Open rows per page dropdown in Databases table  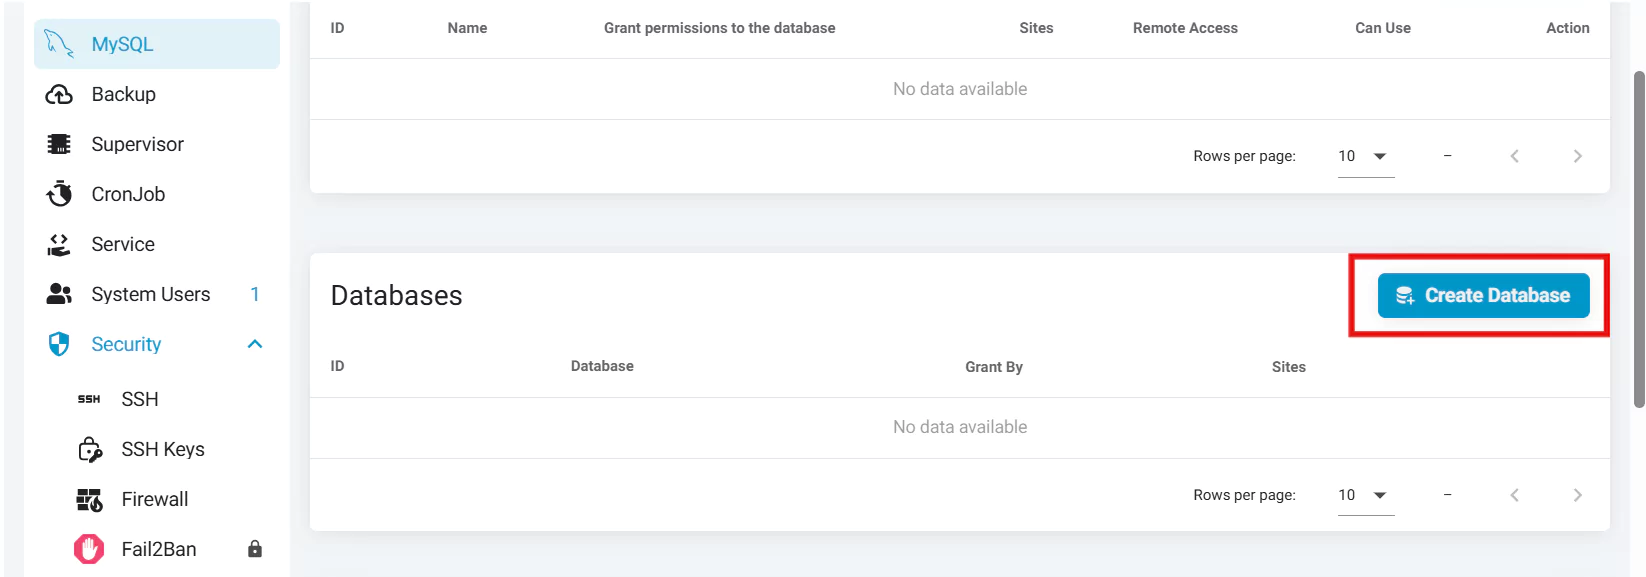click(x=1365, y=495)
